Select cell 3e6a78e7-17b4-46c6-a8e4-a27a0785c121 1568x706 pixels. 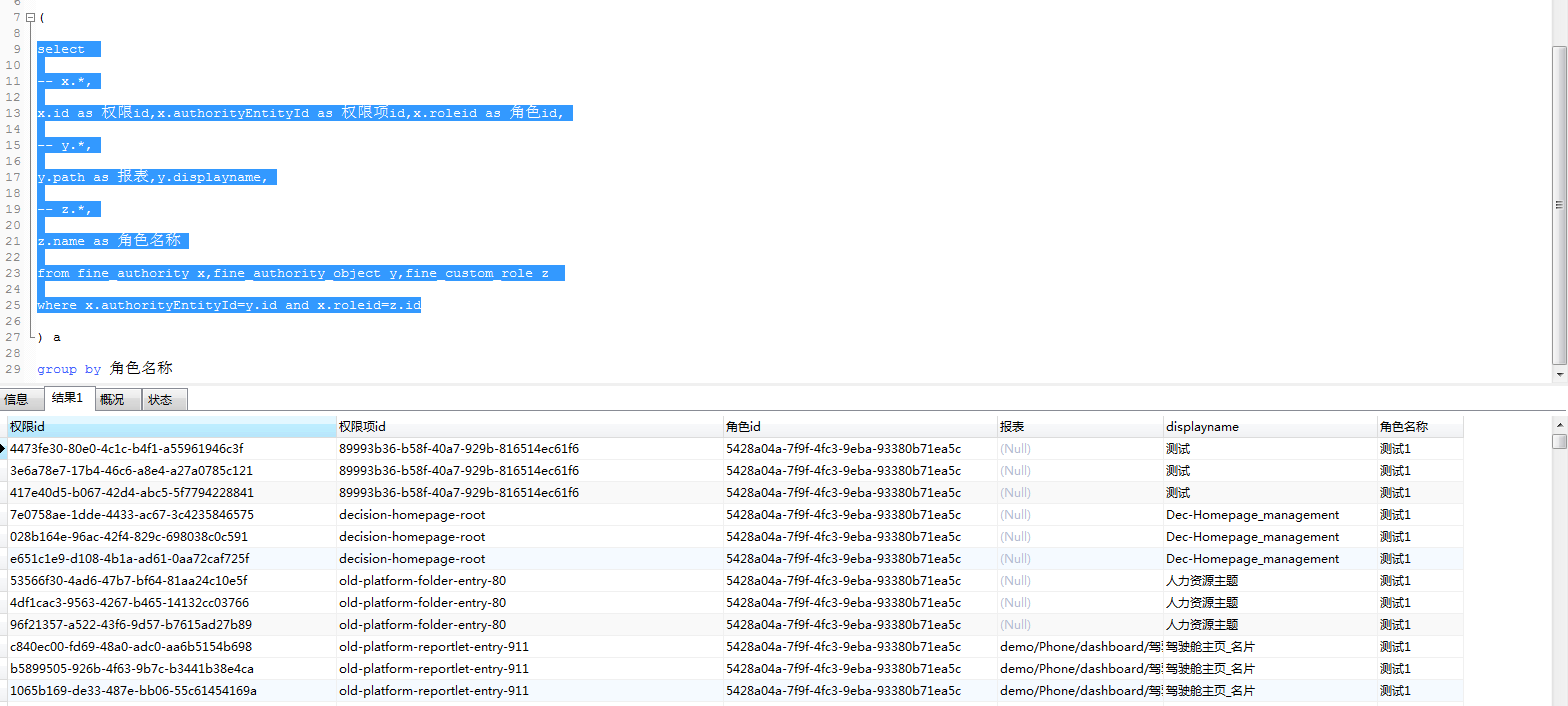(x=172, y=471)
